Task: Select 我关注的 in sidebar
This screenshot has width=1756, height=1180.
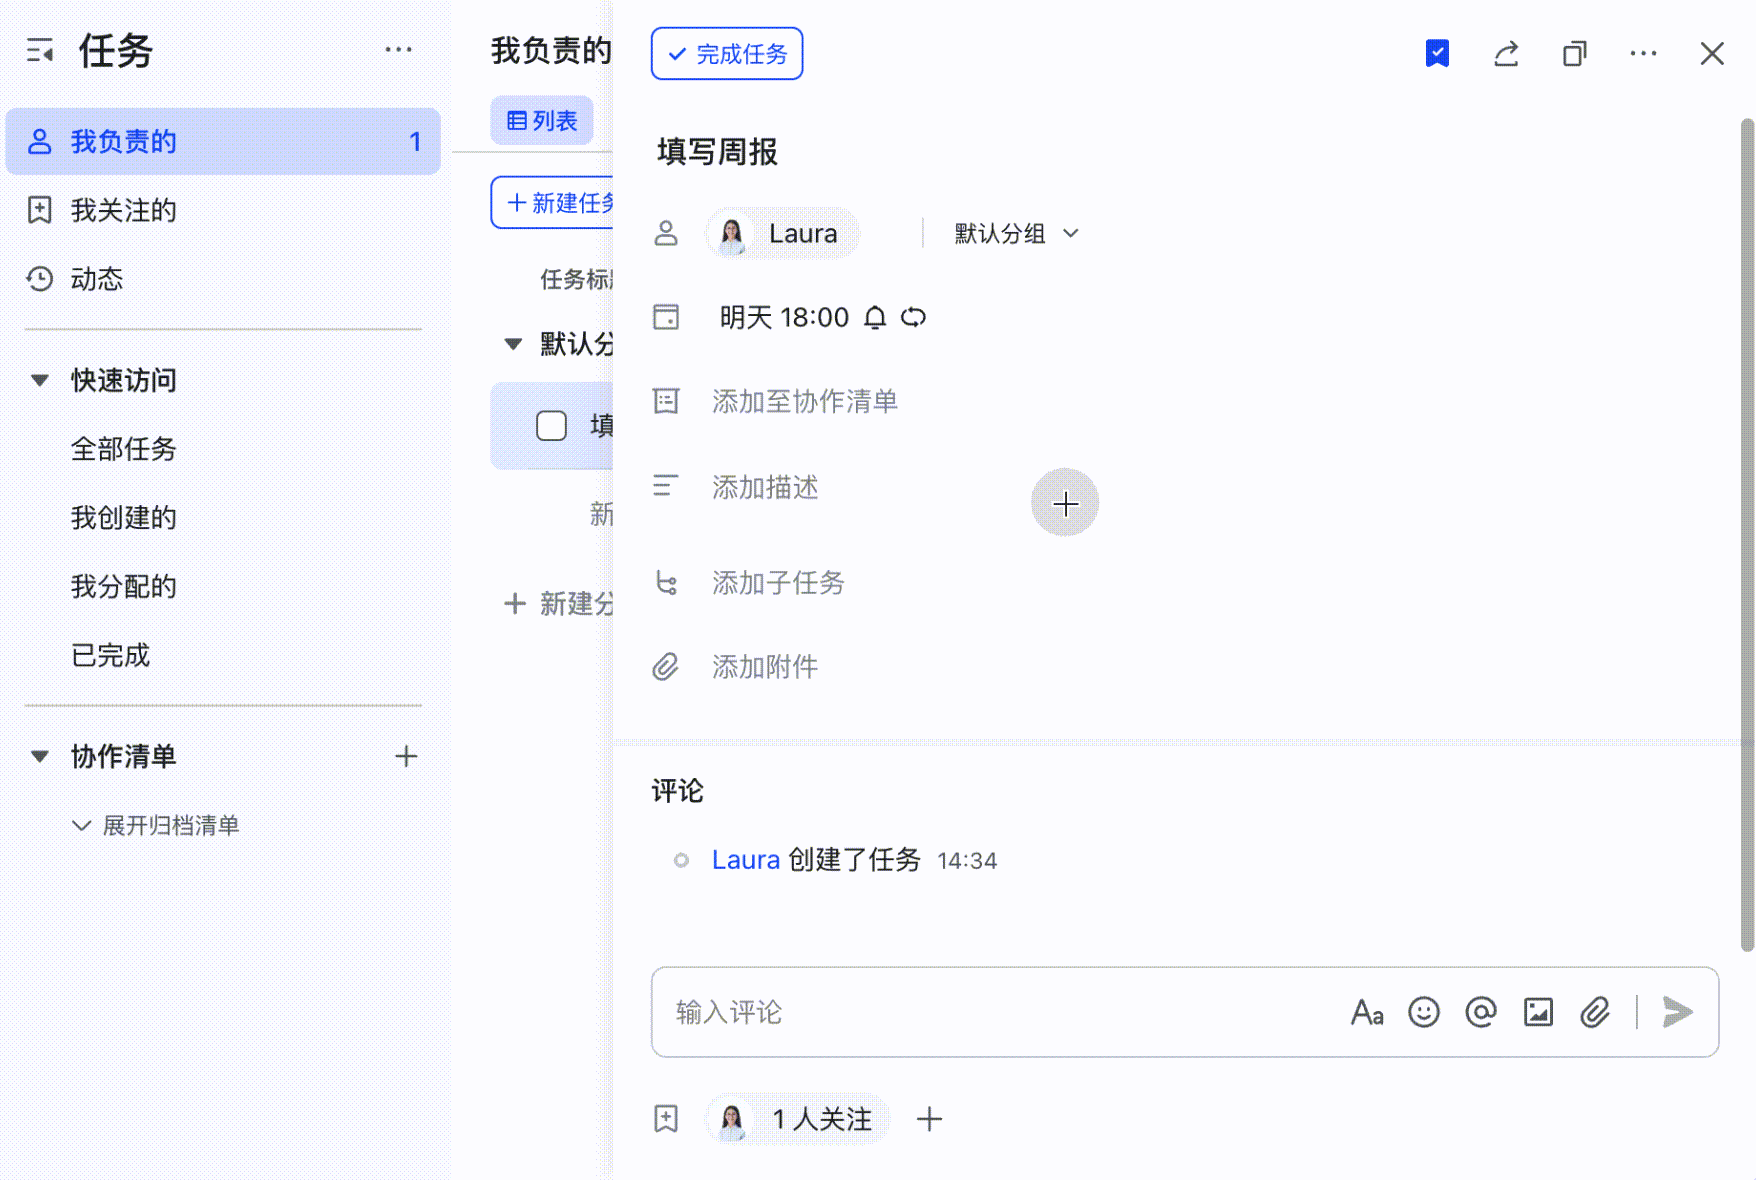Action: (x=123, y=210)
